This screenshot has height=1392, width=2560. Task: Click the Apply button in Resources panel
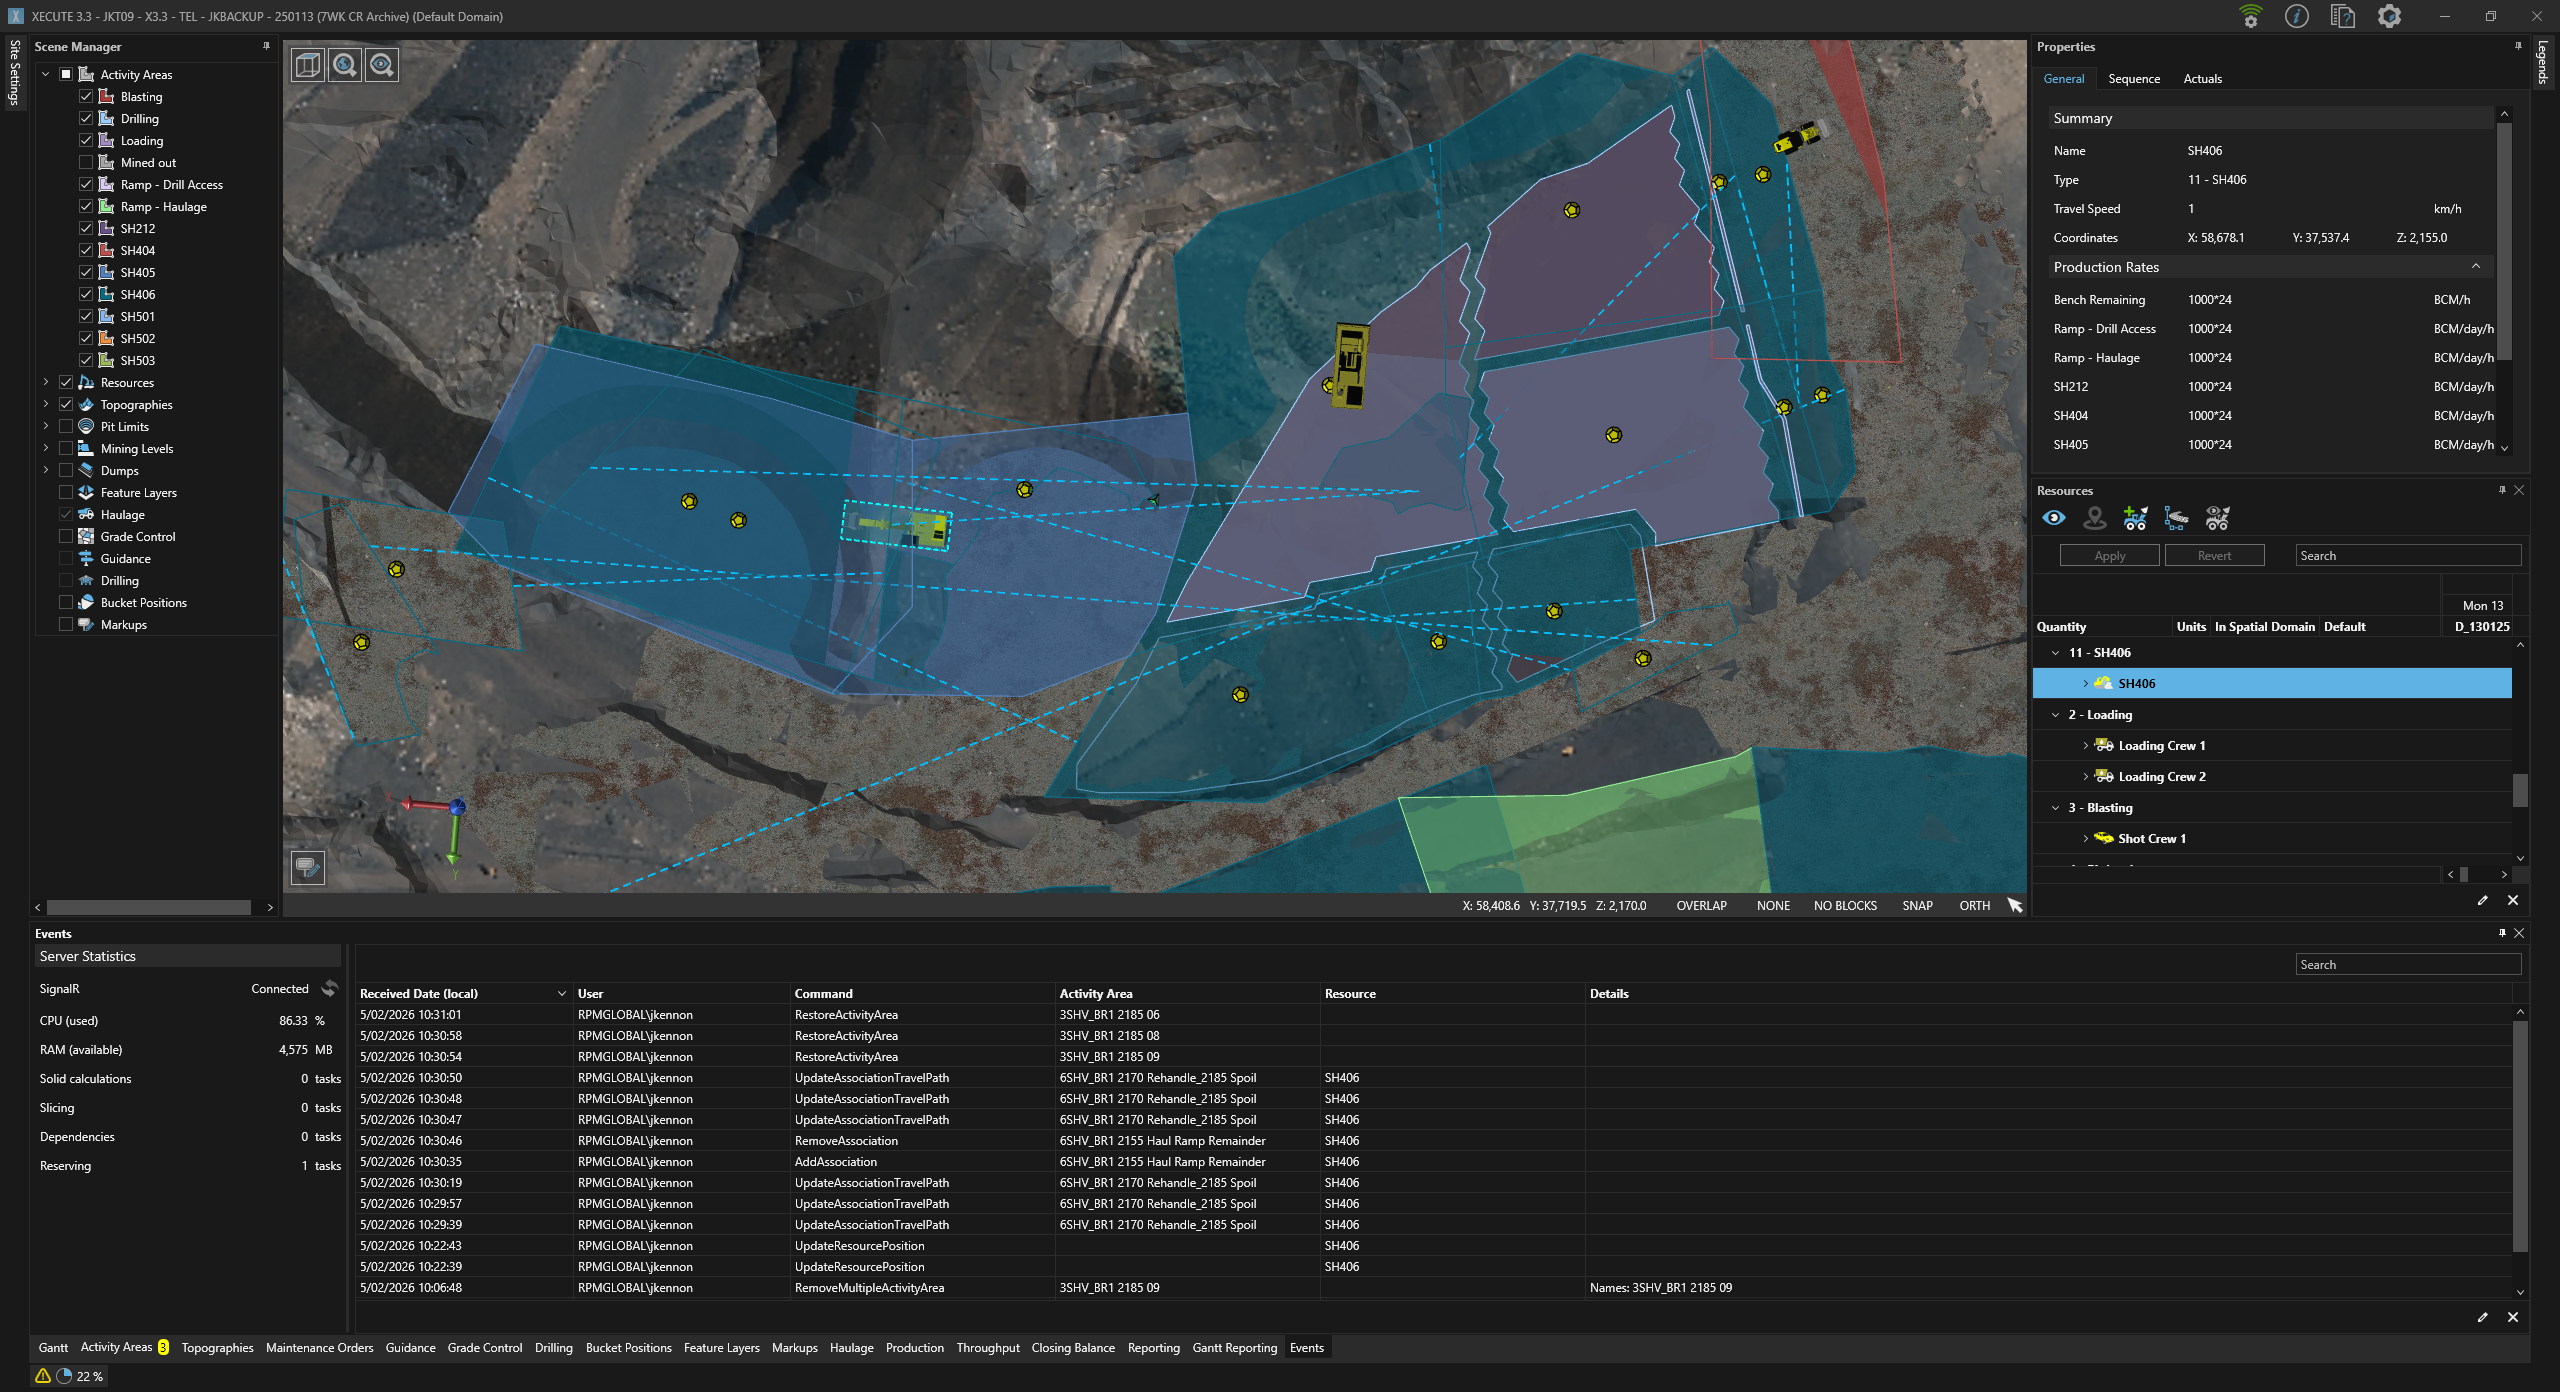(2109, 556)
